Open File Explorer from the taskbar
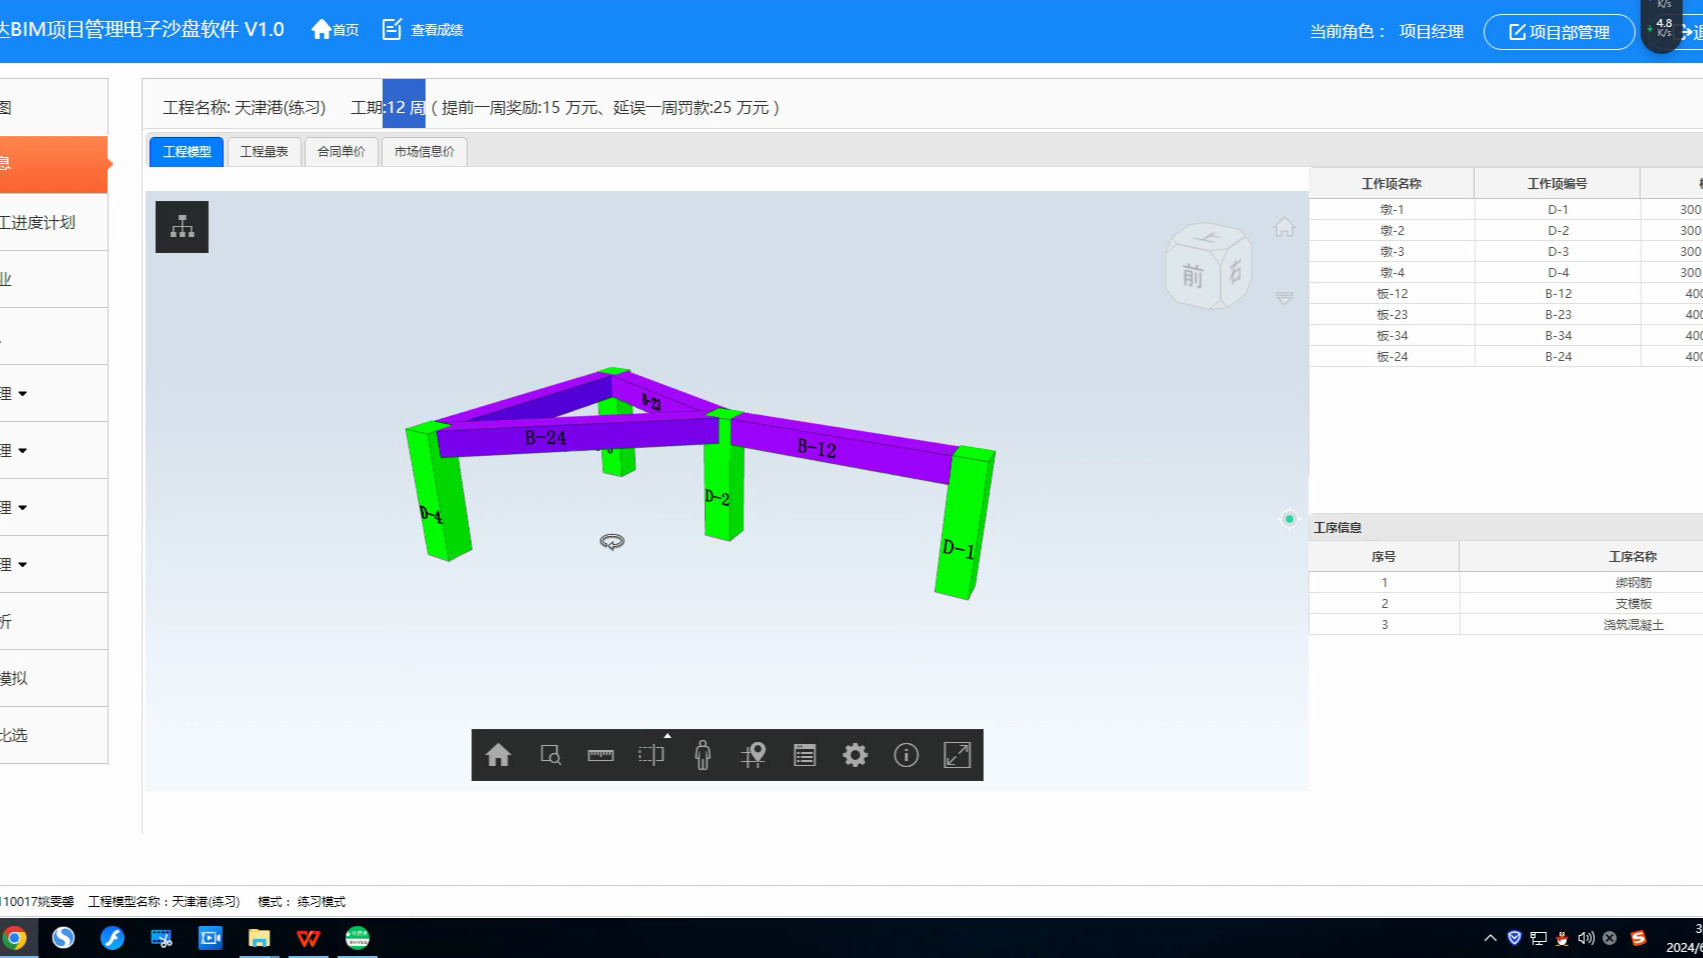This screenshot has width=1703, height=958. tap(259, 938)
